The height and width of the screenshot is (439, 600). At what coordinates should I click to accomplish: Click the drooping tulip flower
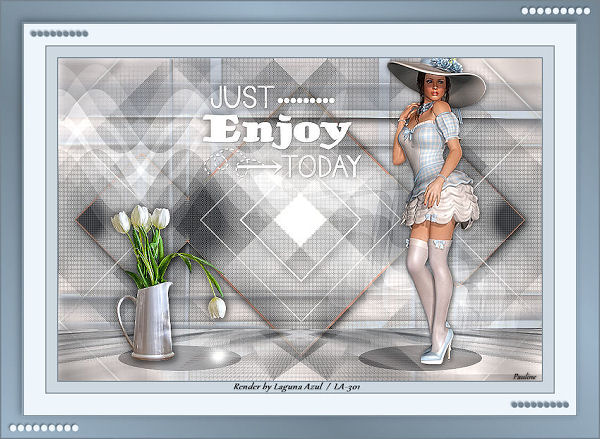click(216, 306)
